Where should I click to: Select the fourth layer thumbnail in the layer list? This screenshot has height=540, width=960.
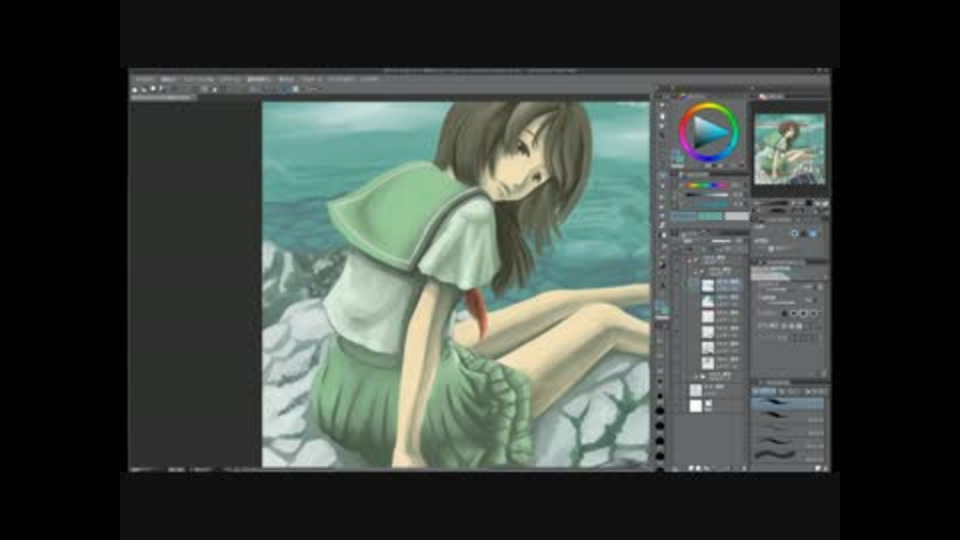708,332
